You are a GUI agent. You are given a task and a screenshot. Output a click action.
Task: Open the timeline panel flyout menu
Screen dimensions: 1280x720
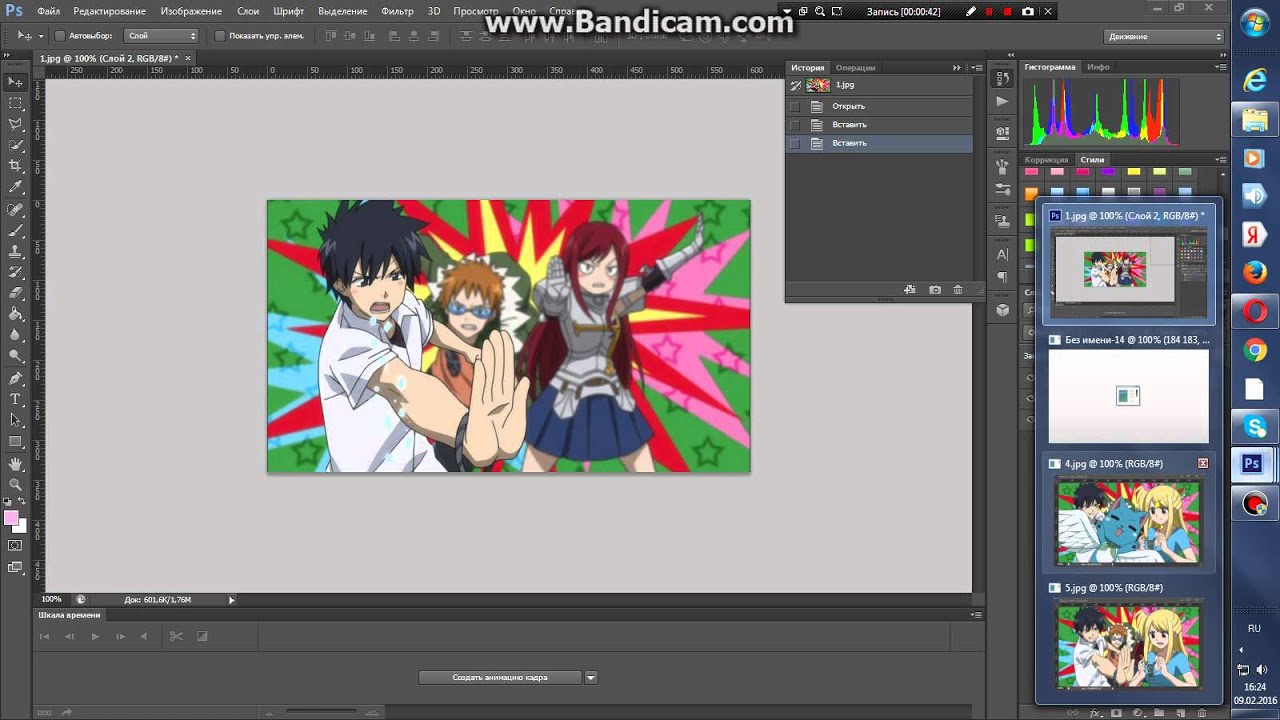(977, 615)
